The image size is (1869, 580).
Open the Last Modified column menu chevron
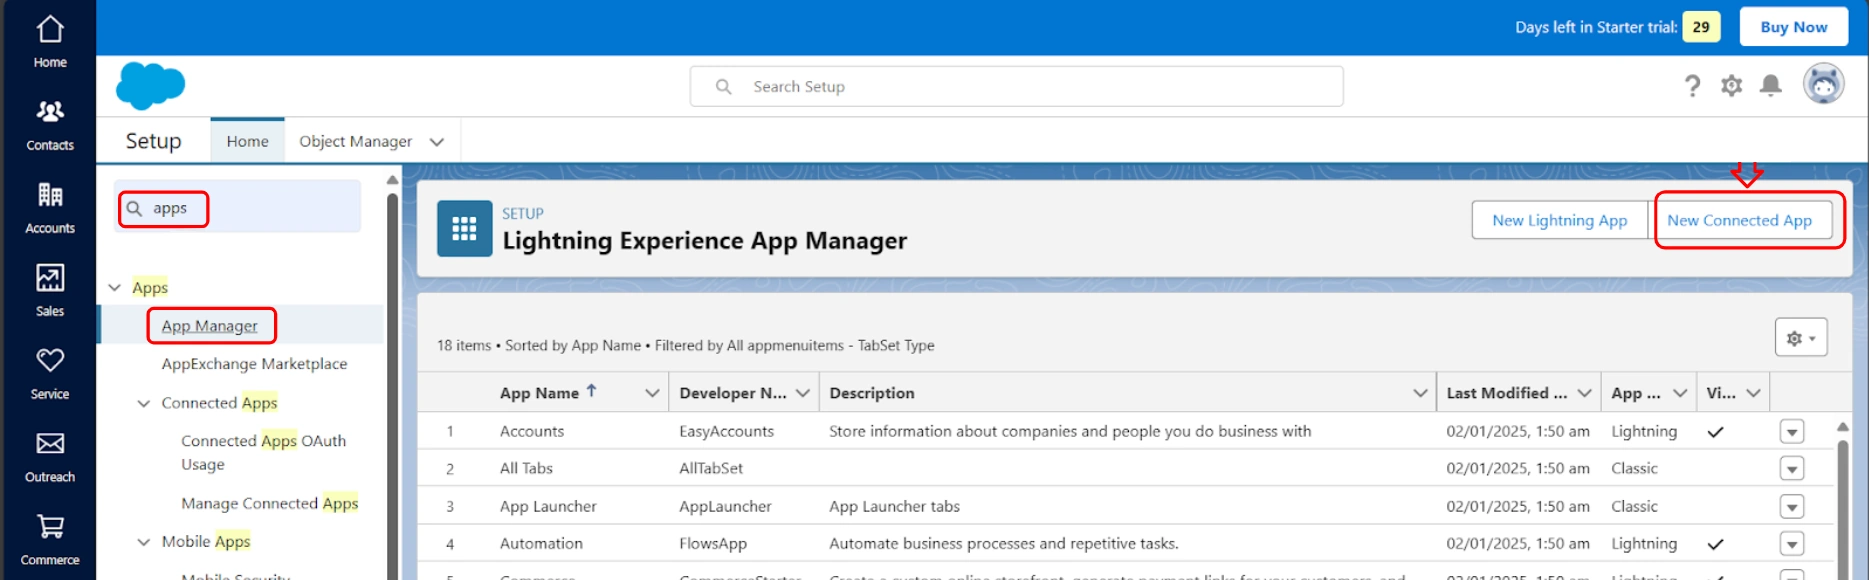(1584, 393)
